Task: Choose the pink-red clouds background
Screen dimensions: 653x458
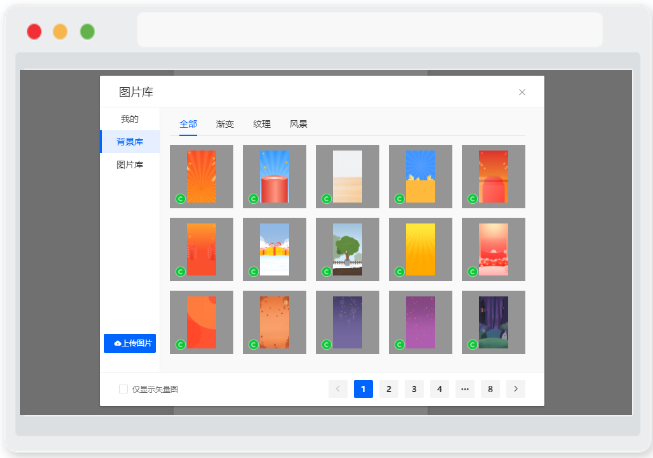Action: pos(493,249)
